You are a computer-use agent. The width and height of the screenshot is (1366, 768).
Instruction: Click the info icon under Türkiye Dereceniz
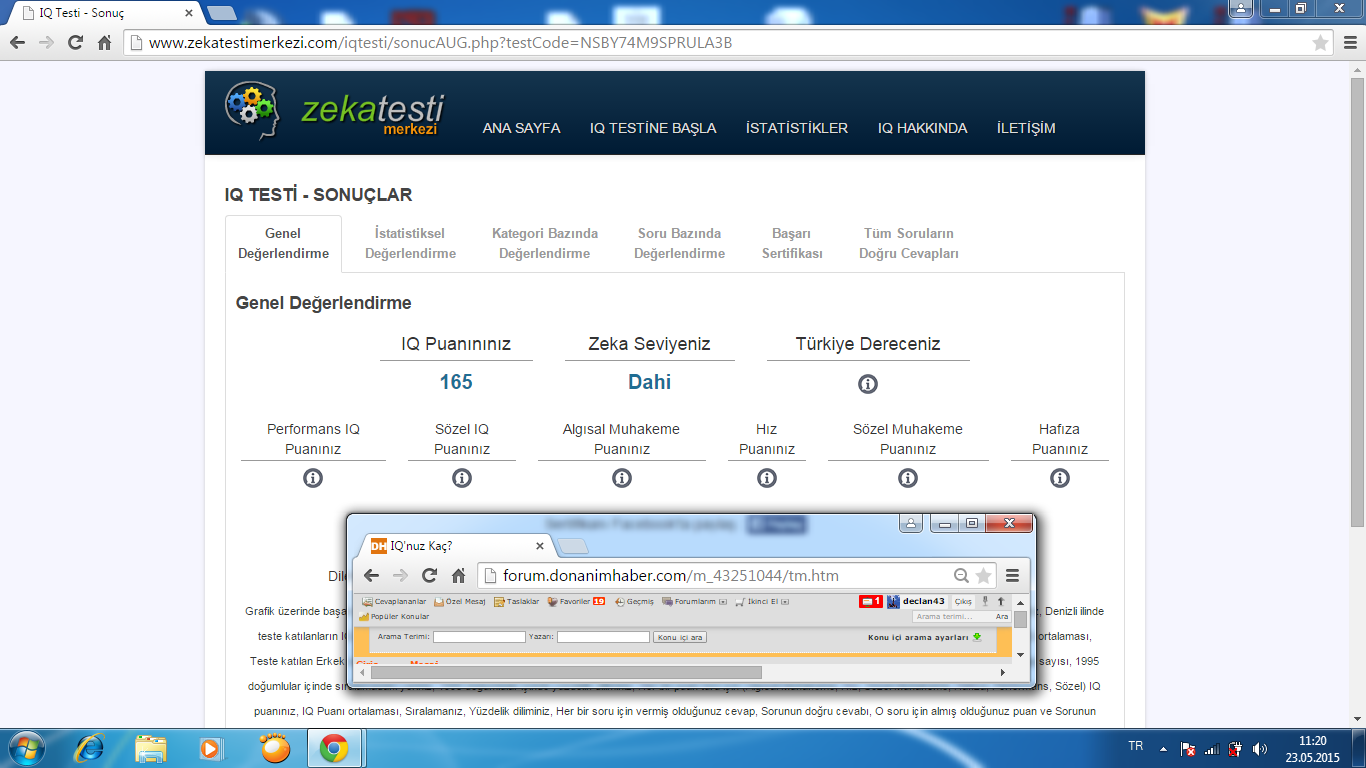(868, 384)
